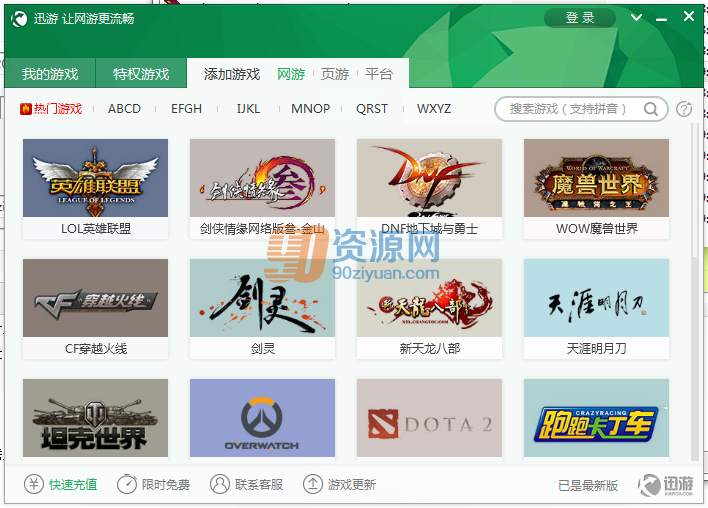Image resolution: width=708 pixels, height=508 pixels.
Task: Click the 迅游 brand logo in footer
Action: tap(666, 485)
